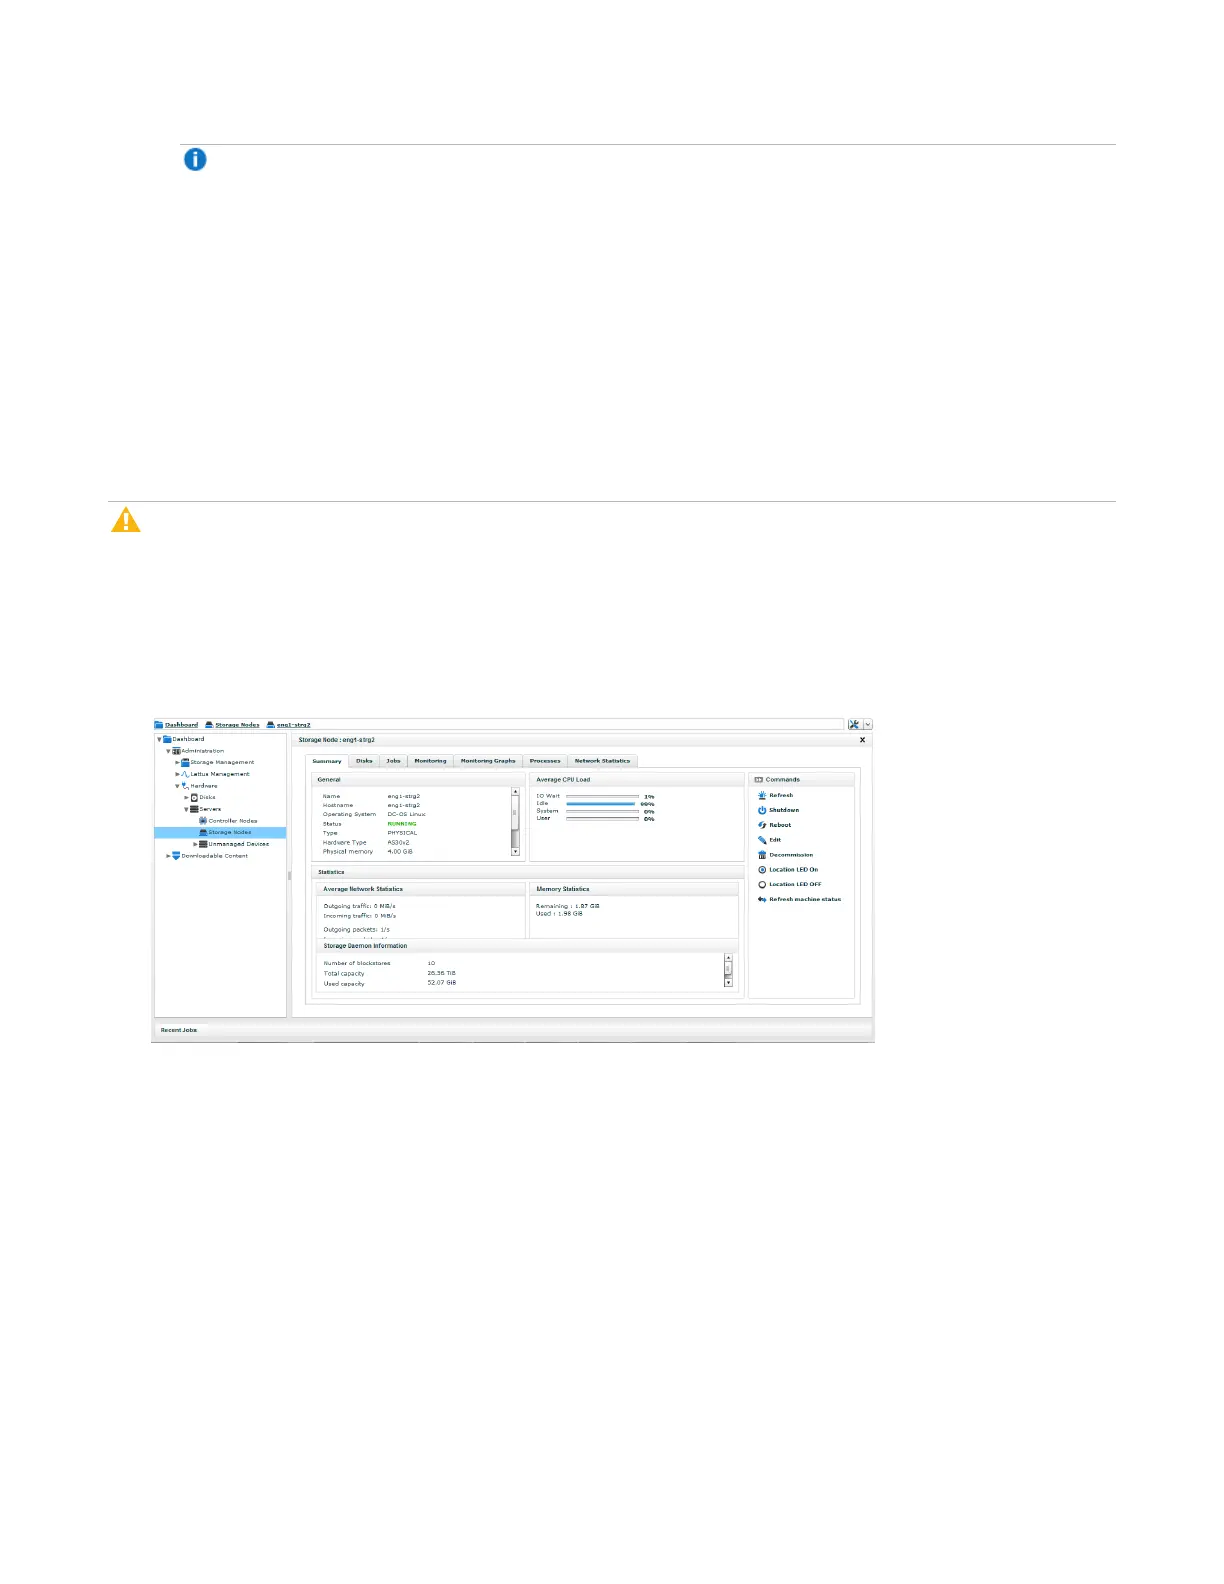The width and height of the screenshot is (1224, 1584).
Task: Click the Controller Nodes icon in the tree
Action: 203,821
